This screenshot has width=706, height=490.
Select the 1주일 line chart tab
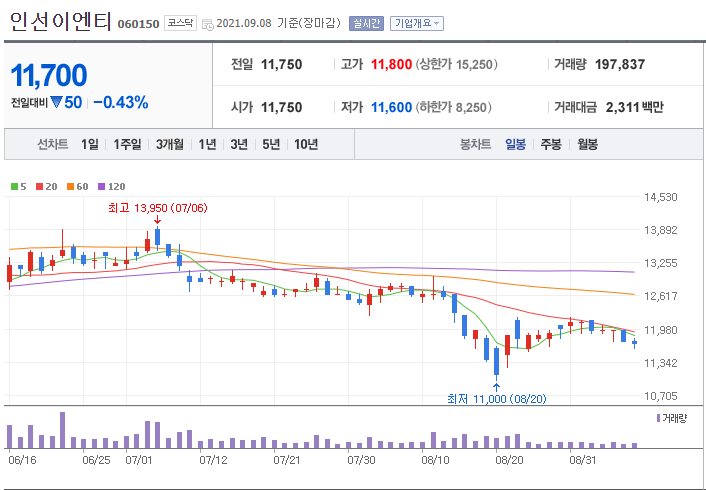pos(127,145)
